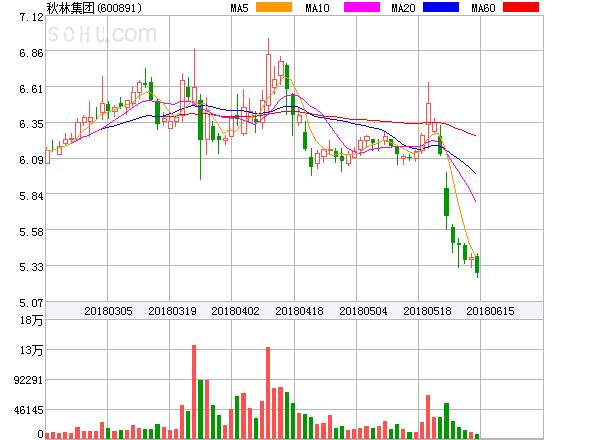Click the 46145 volume axis label
Image resolution: width=600 pixels, height=440 pixels.
coord(28,411)
